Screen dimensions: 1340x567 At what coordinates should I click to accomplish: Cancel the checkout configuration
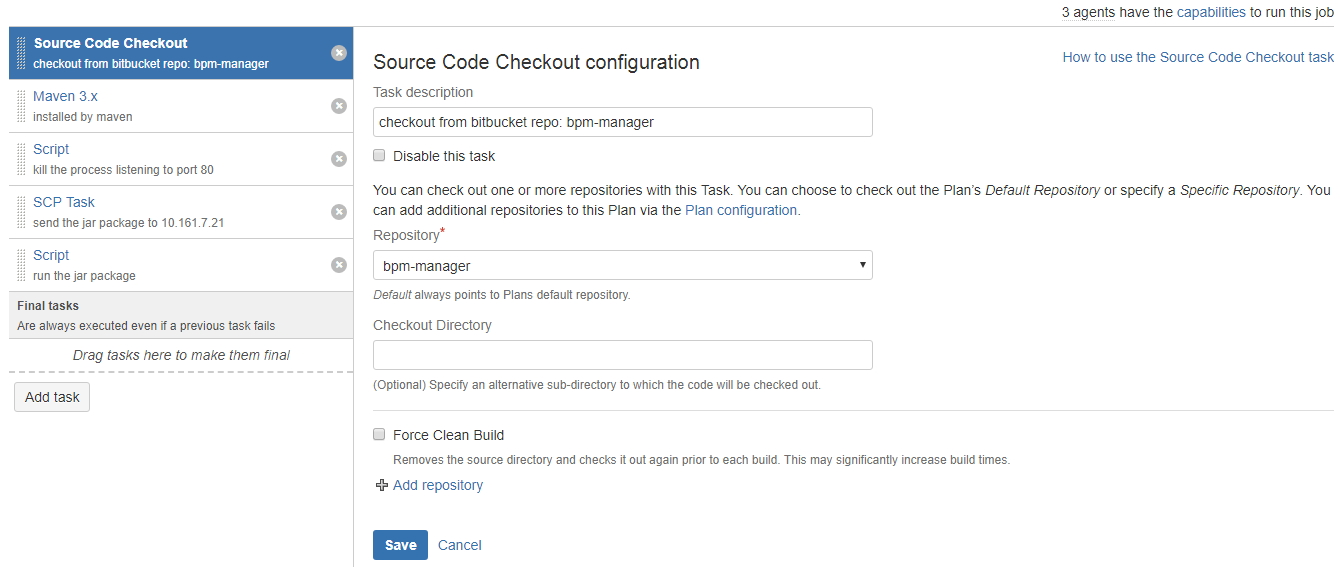[x=460, y=545]
